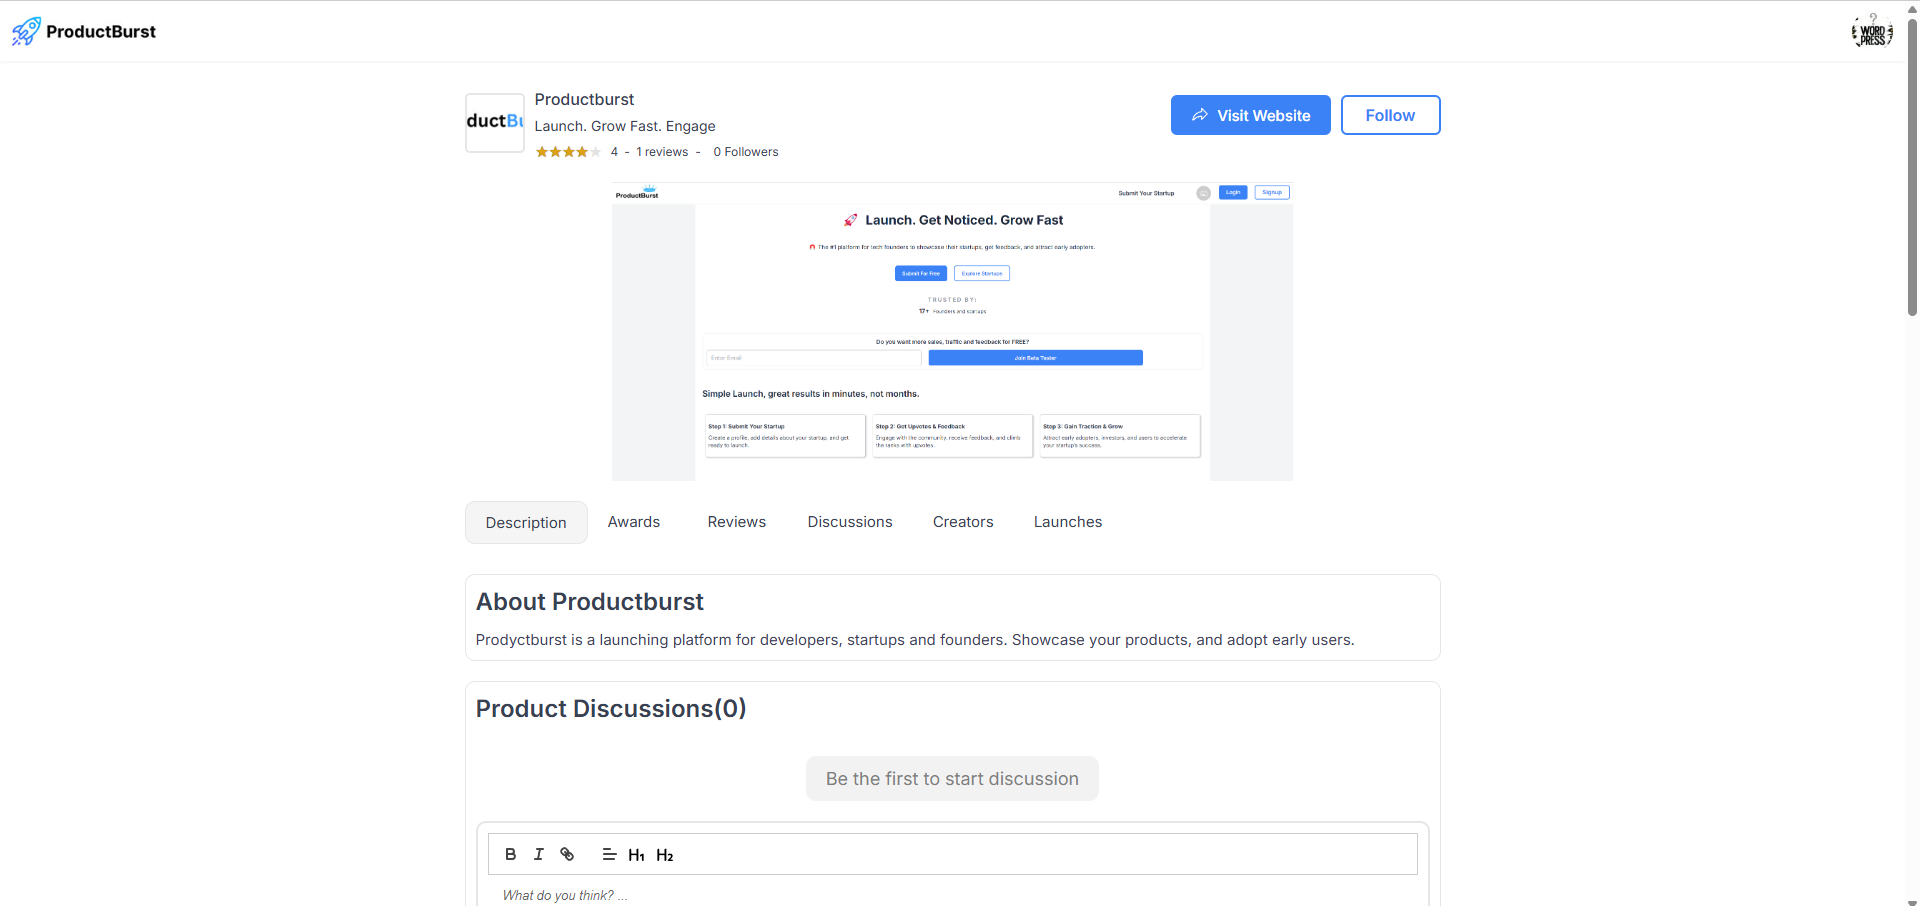This screenshot has height=906, width=1920.
Task: Select the Description tab
Action: click(x=526, y=523)
